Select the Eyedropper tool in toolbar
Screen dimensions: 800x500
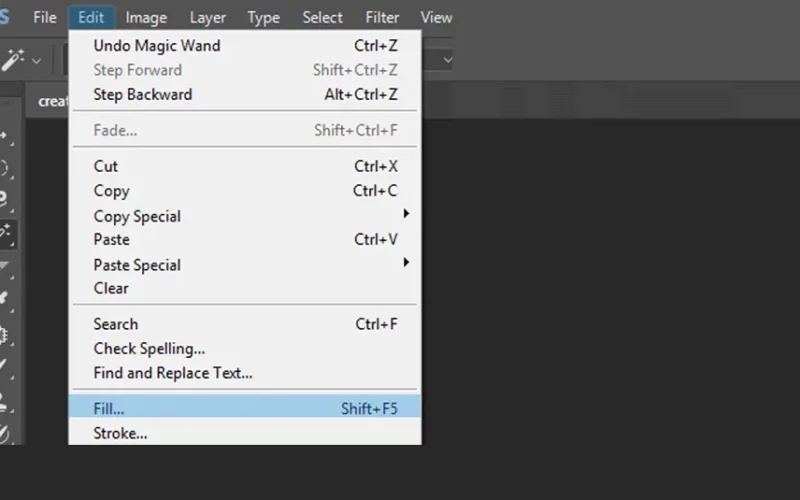pos(5,299)
